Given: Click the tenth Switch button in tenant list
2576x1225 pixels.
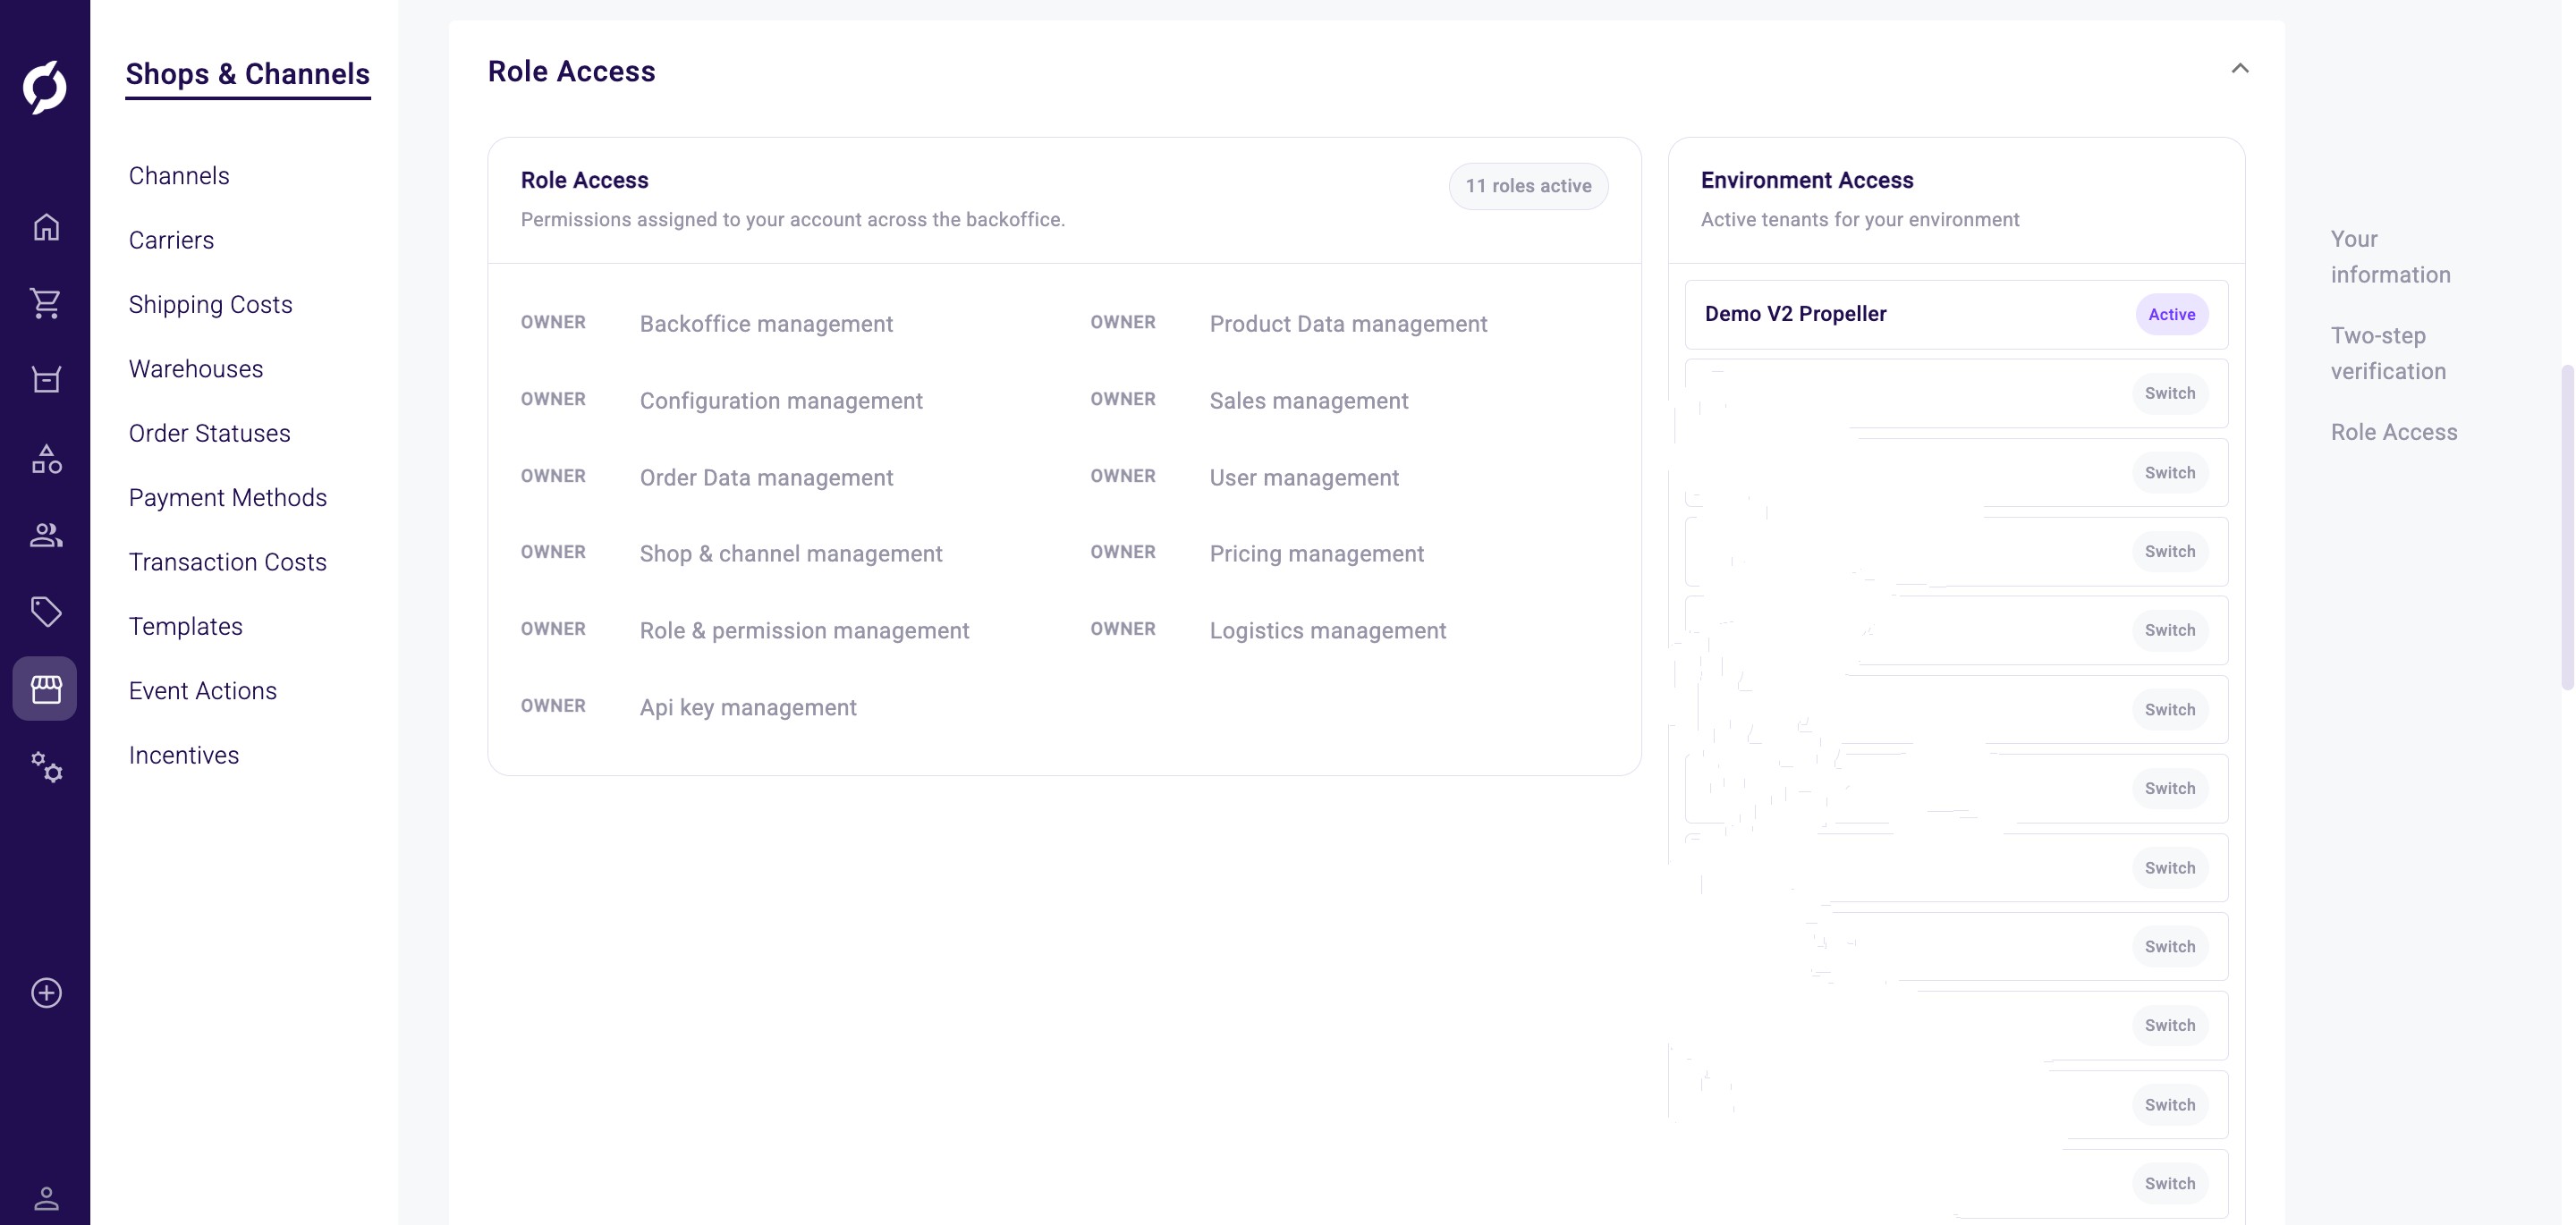Looking at the screenshot, I should tap(2170, 1104).
